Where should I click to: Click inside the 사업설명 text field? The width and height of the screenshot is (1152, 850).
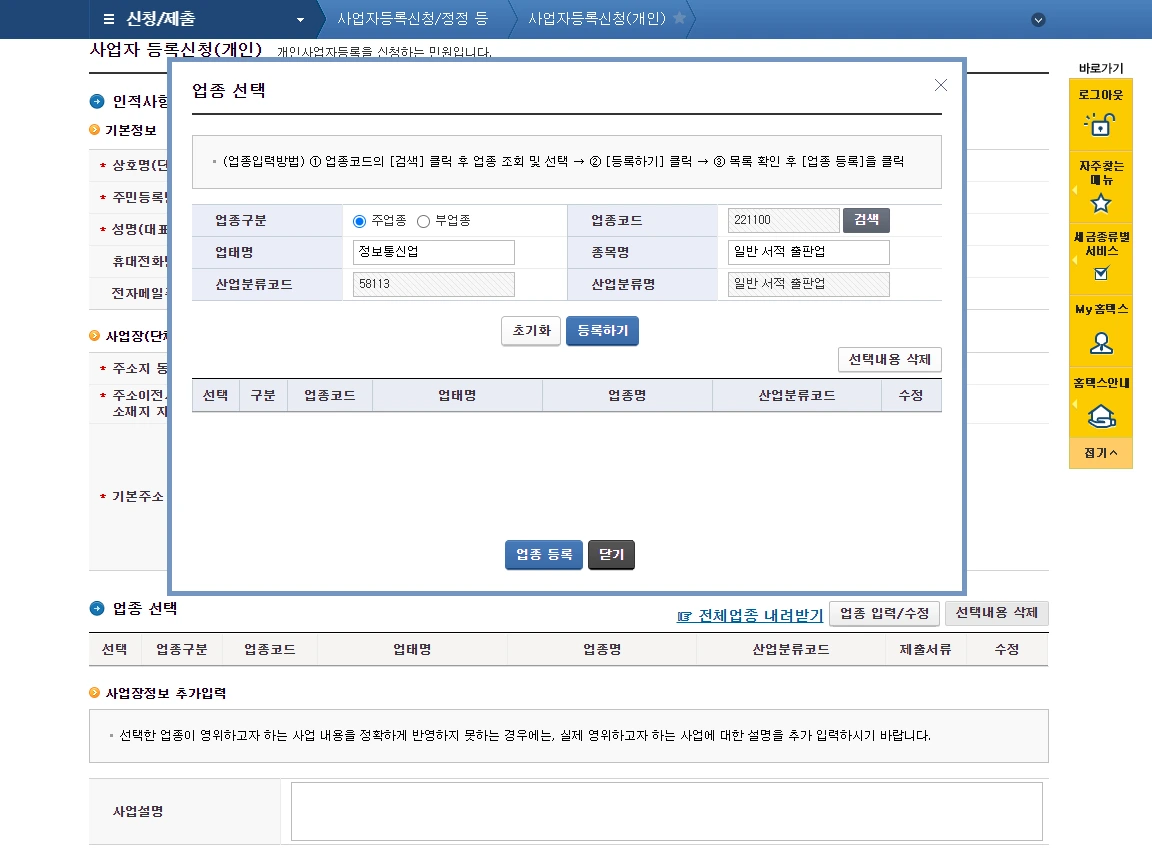(x=665, y=811)
